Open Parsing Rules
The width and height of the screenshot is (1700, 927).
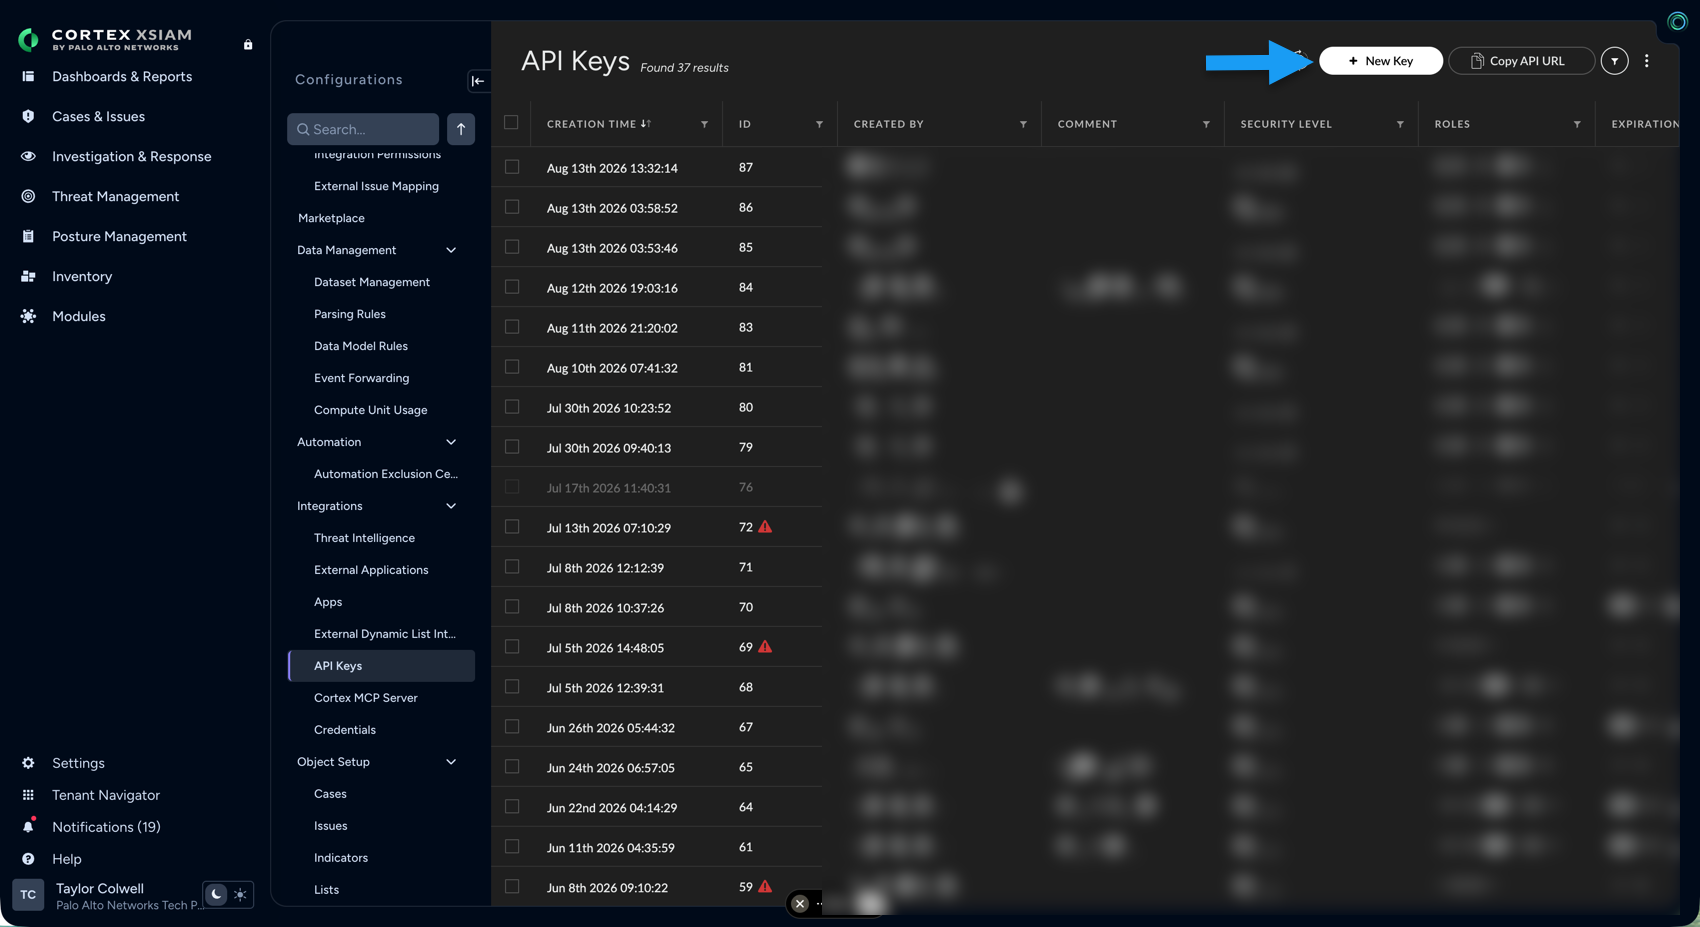point(350,314)
